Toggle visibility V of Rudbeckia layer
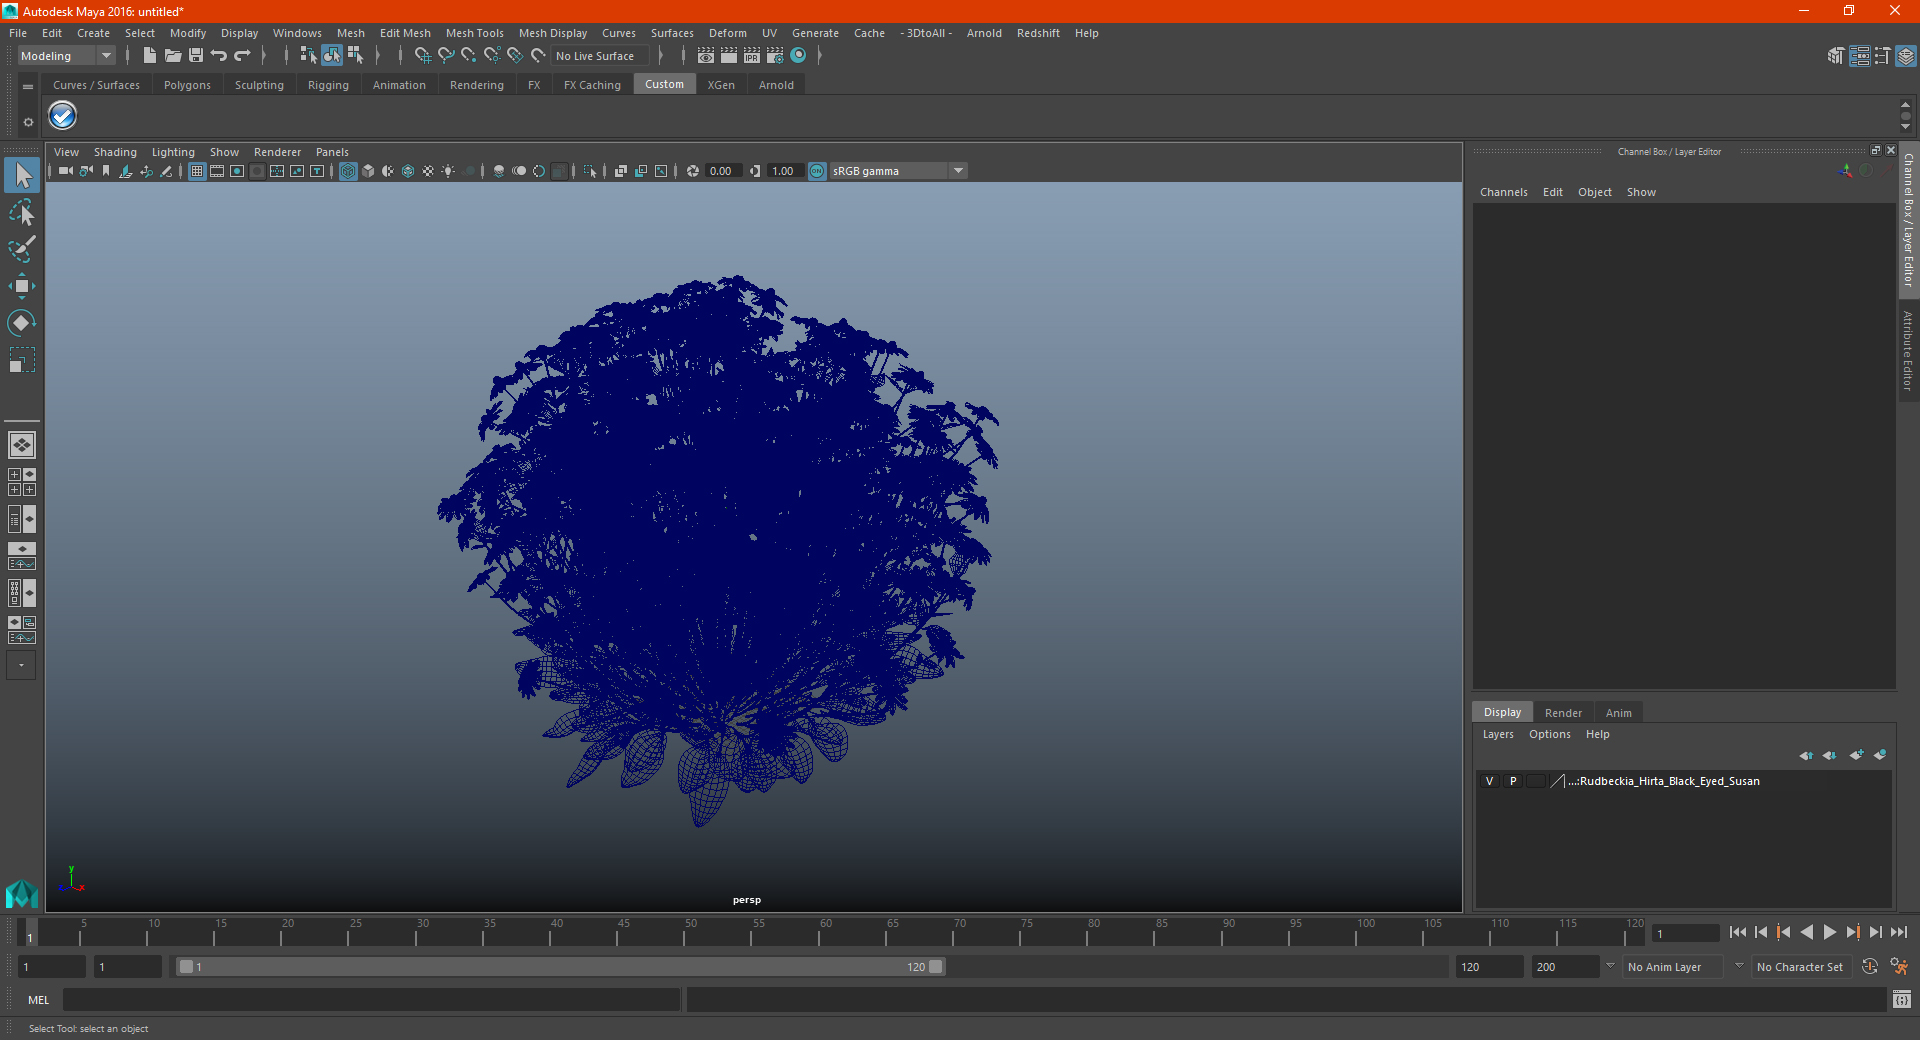The width and height of the screenshot is (1920, 1040). [1490, 781]
